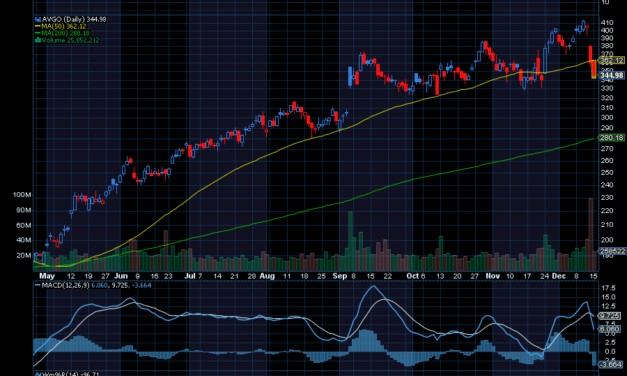Click the tall green volume bar in early September
This screenshot has width=627, height=376.
point(351,241)
